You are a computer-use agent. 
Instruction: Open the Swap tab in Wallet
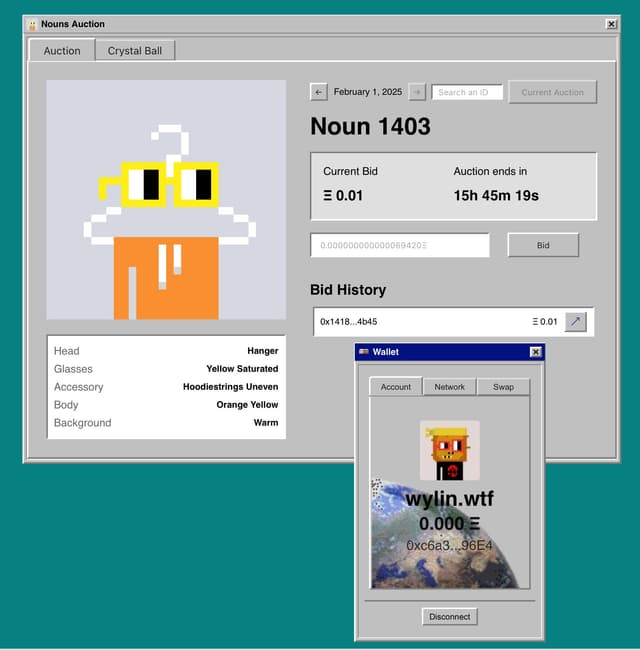click(503, 387)
